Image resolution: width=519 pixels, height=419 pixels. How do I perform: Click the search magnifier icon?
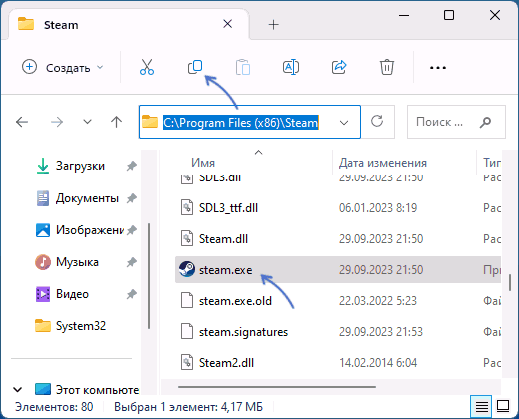point(485,122)
